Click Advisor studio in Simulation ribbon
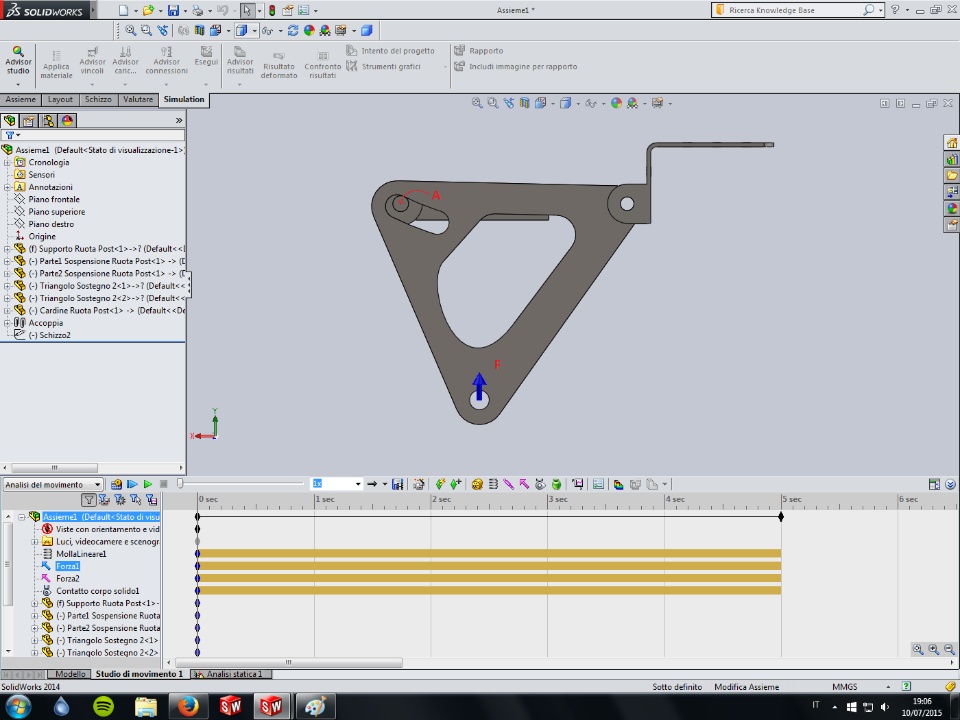The height and width of the screenshot is (720, 960). 18,60
